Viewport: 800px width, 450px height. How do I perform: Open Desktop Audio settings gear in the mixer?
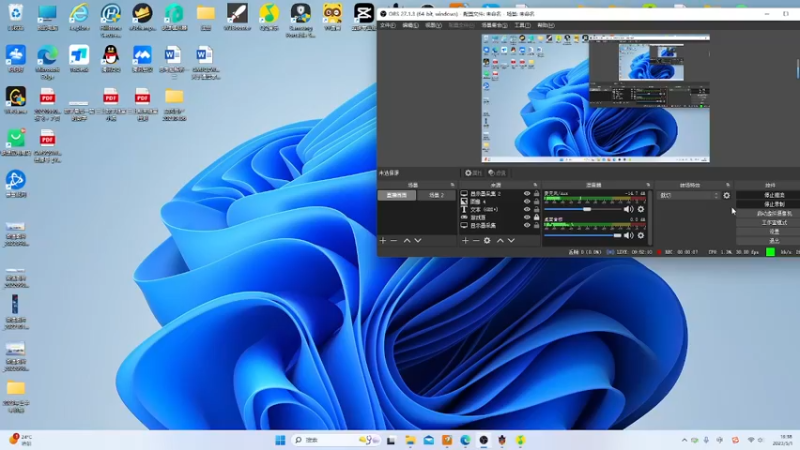click(641, 235)
